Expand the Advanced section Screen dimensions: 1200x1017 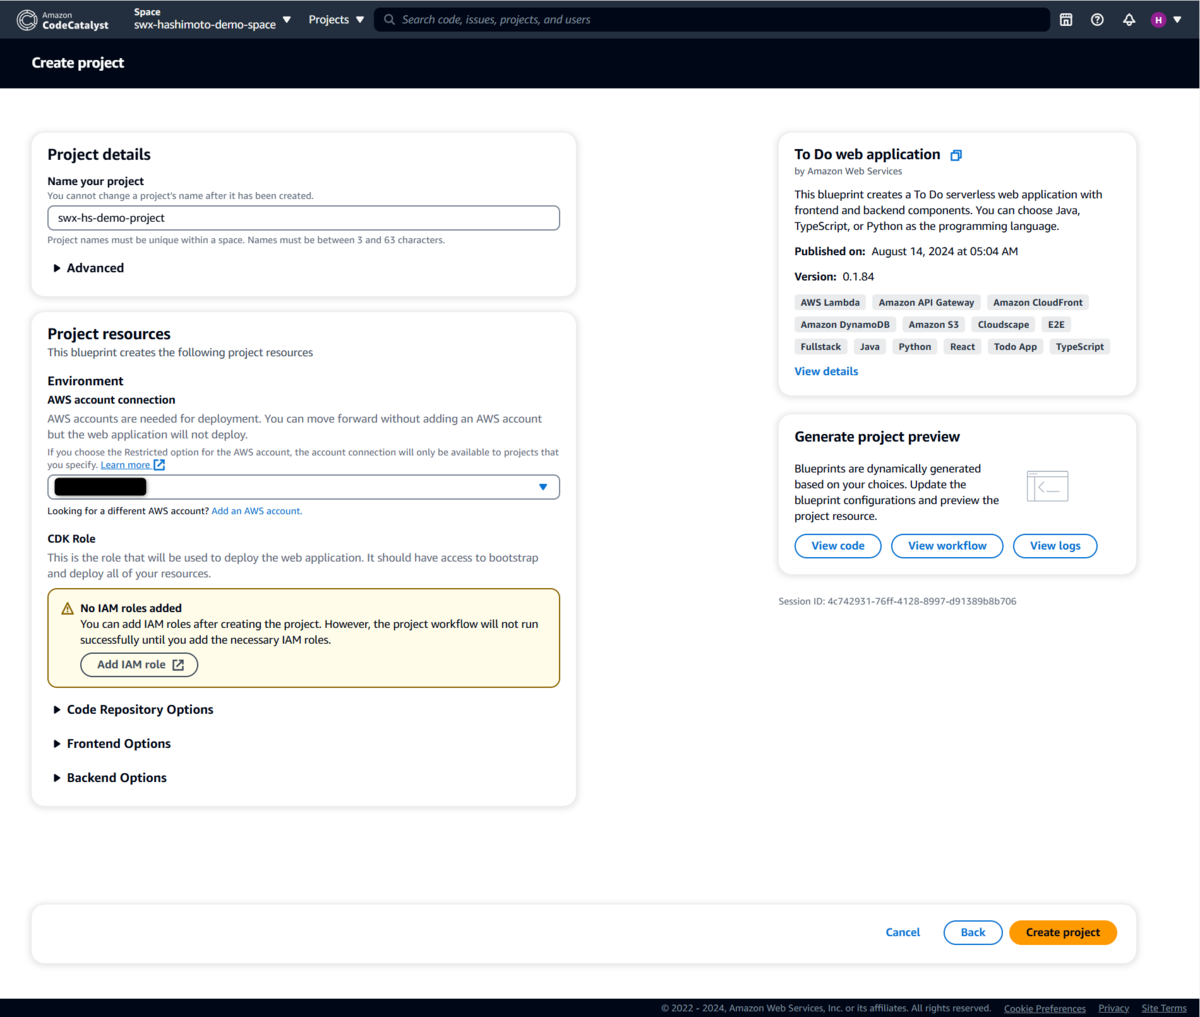click(88, 268)
